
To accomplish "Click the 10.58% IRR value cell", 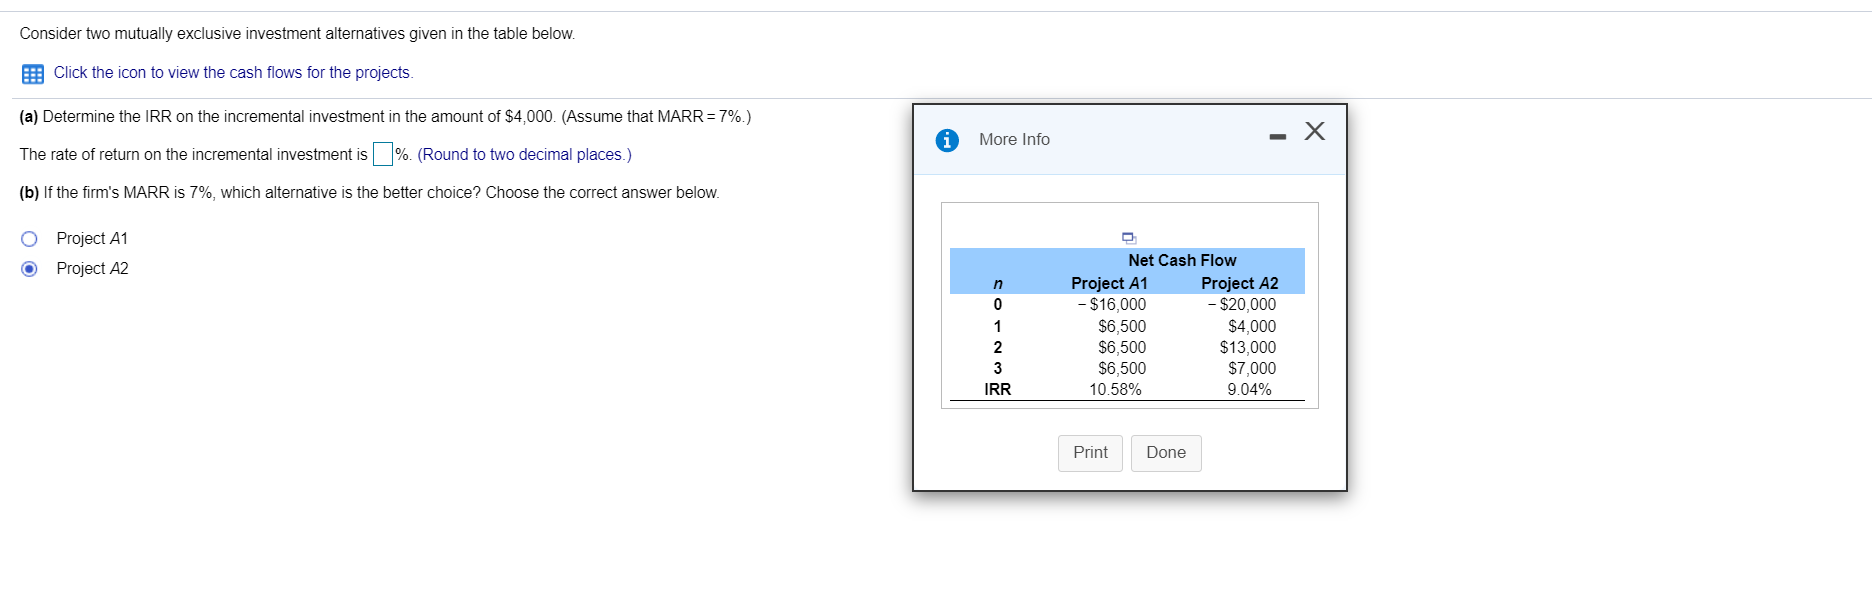I will tap(1115, 390).
